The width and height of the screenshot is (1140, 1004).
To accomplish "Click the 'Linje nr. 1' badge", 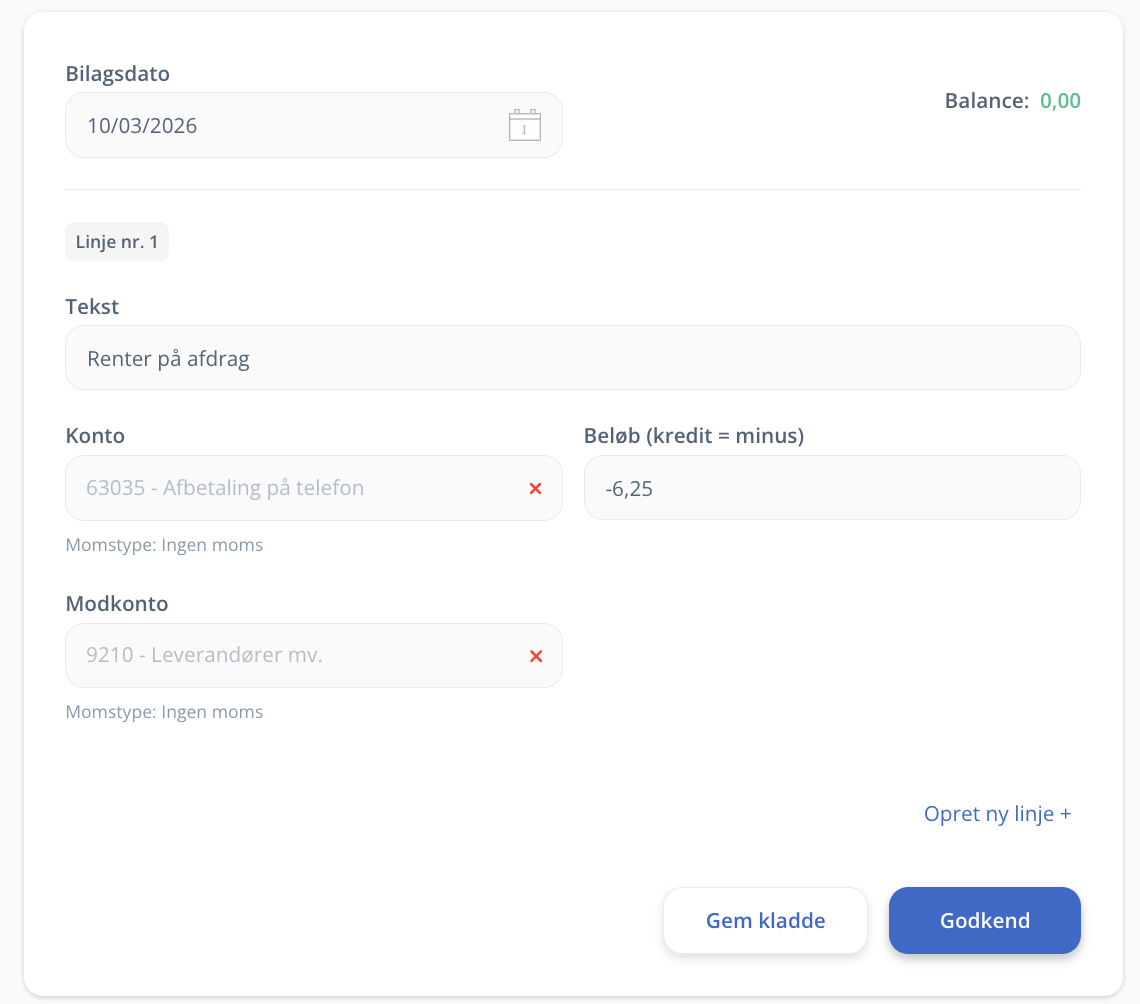I will (x=117, y=242).
